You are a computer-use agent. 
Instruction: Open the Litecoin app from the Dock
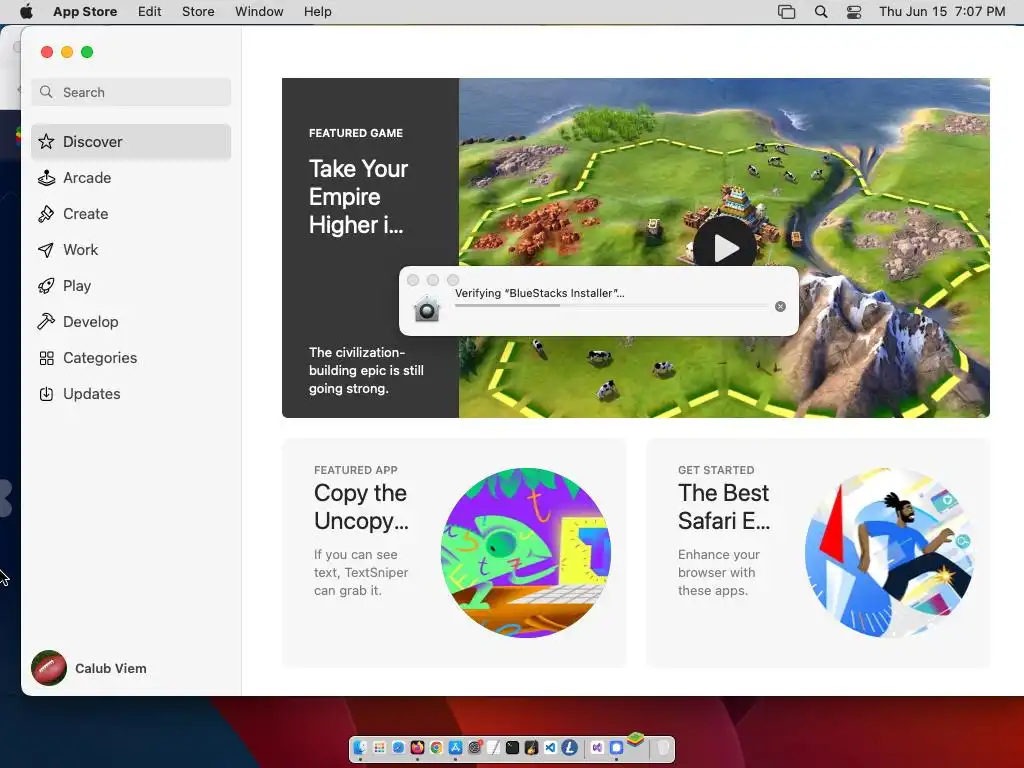click(x=569, y=747)
